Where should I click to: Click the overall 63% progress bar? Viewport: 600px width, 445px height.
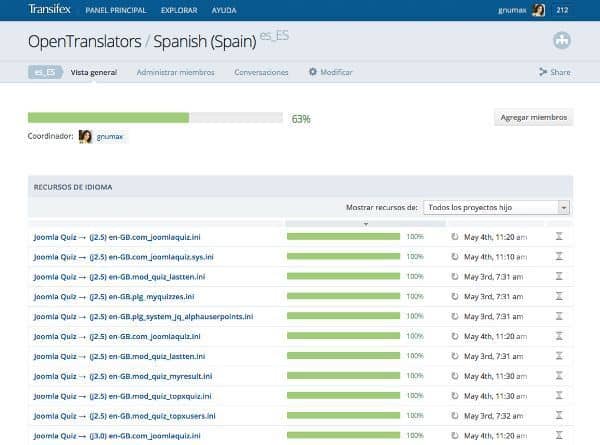click(155, 117)
